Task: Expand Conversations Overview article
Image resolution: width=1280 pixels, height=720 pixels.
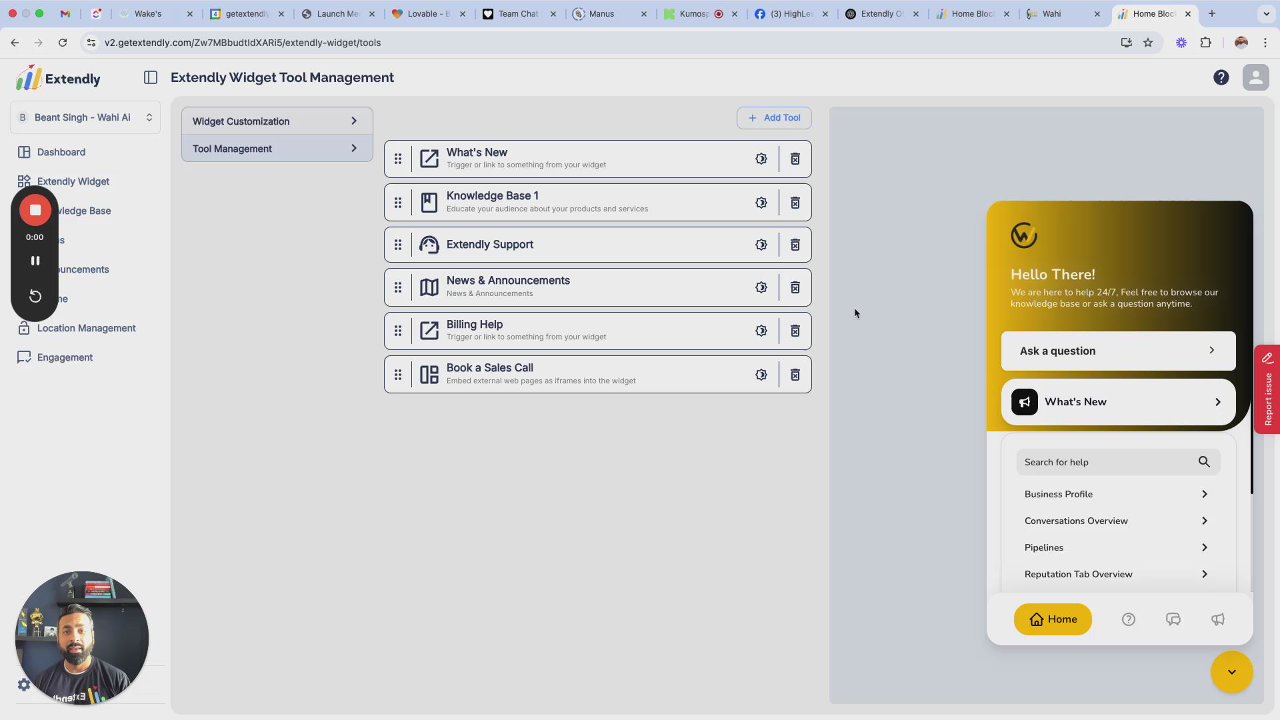Action: (1118, 521)
